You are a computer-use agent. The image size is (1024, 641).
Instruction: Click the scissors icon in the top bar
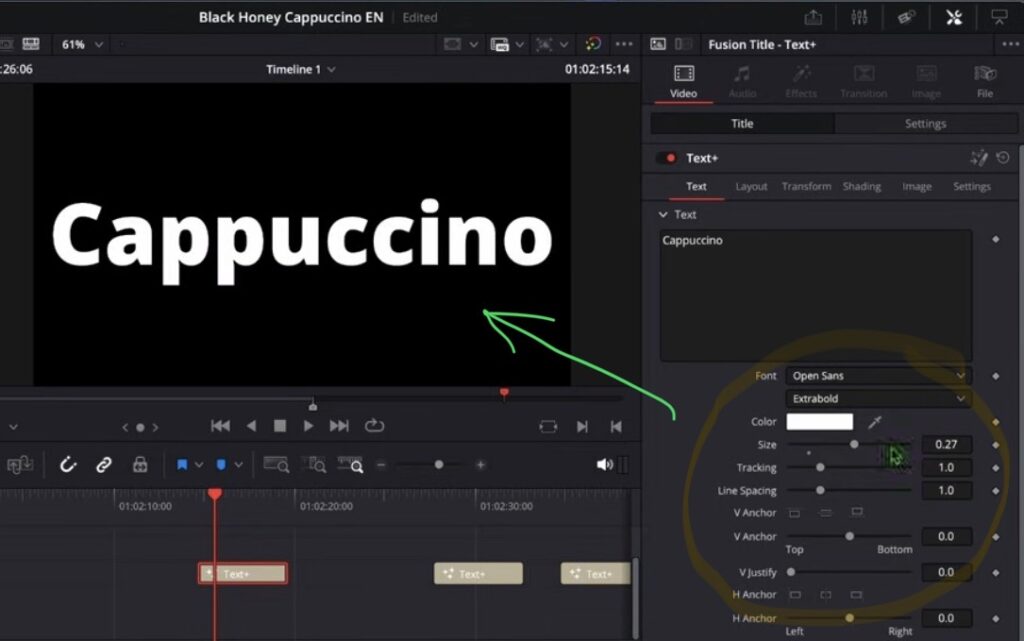pyautogui.click(x=952, y=17)
